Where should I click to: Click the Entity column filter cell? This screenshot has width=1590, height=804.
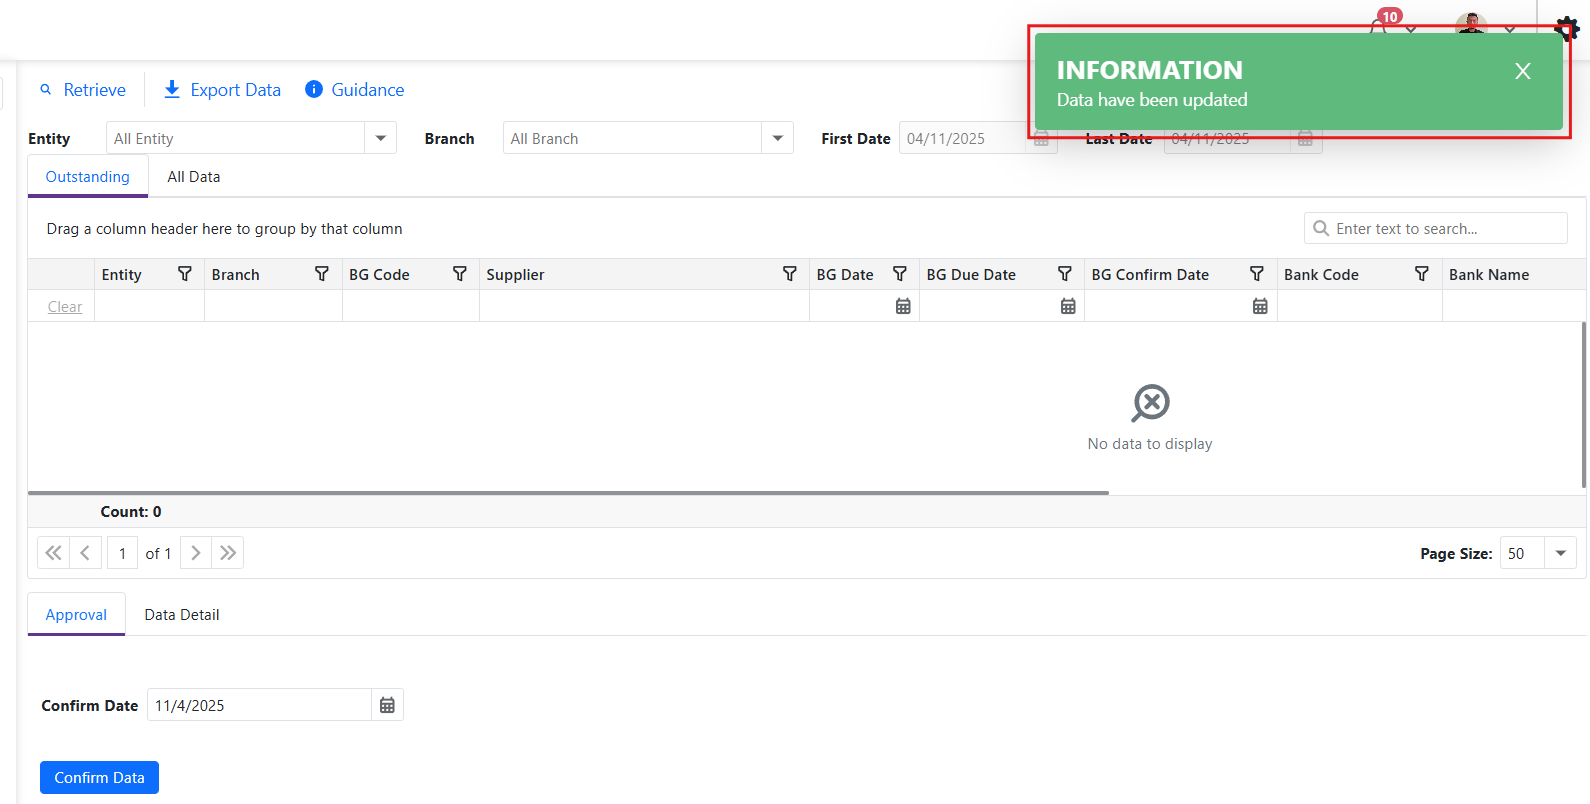pyautogui.click(x=149, y=306)
